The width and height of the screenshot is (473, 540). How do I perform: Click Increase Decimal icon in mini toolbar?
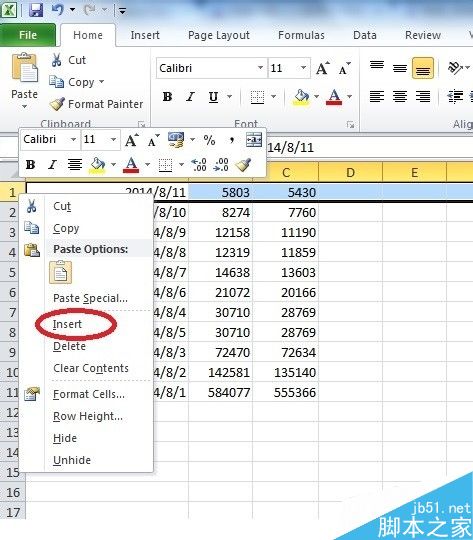[x=199, y=165]
